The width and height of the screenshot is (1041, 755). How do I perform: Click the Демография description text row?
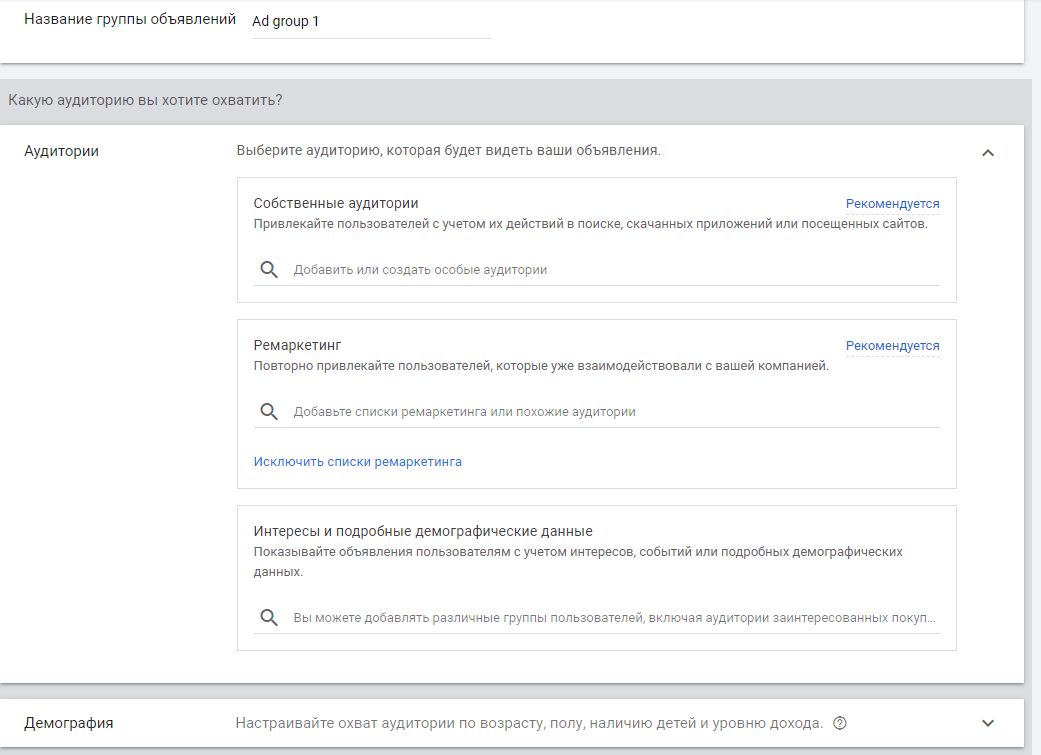[528, 723]
